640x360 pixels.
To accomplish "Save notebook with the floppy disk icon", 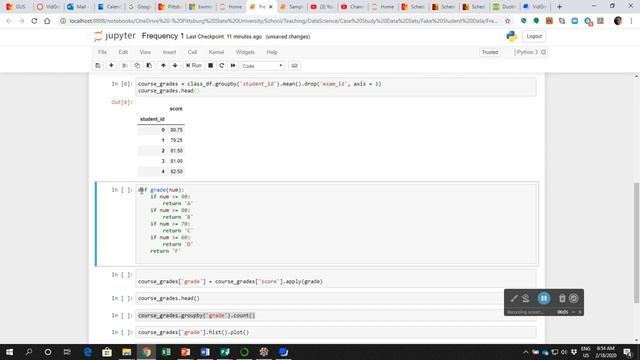I will tap(98, 66).
